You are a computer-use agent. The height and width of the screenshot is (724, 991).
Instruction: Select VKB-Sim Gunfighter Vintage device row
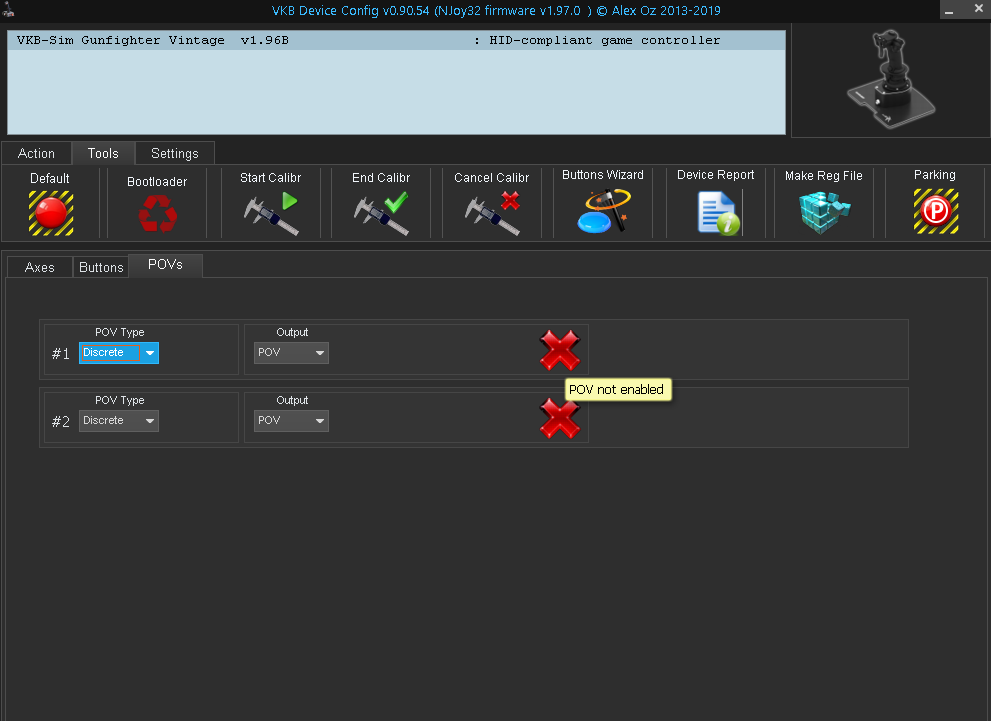coord(396,40)
